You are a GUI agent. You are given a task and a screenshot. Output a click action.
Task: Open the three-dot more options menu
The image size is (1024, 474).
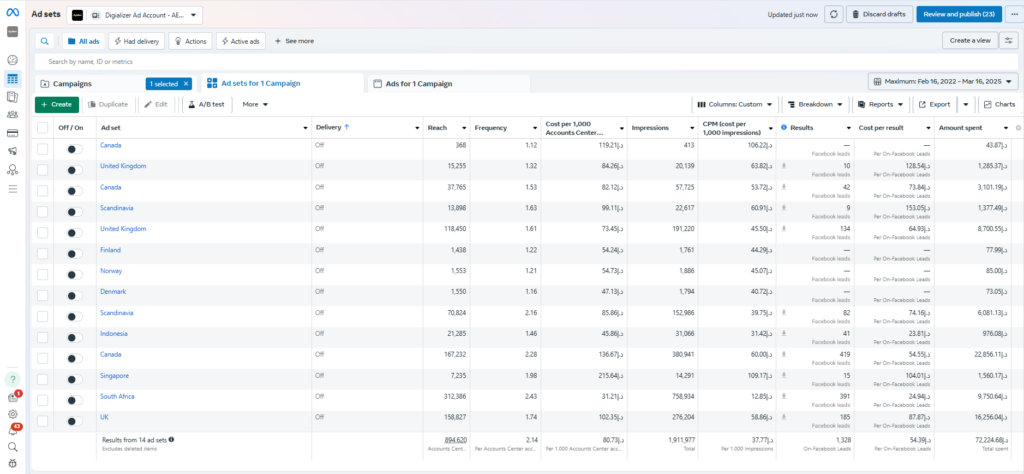1011,15
